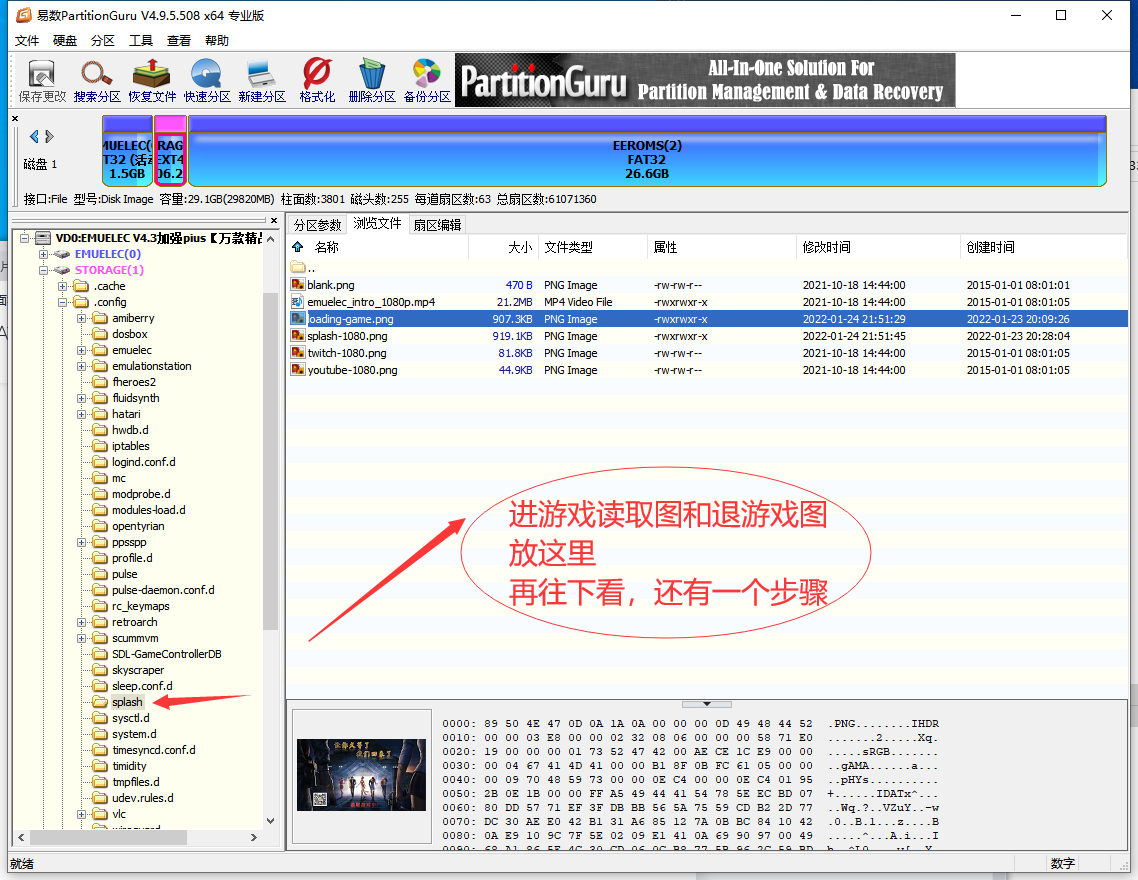Sort files by 名称 column header
The image size is (1138, 880).
click(x=378, y=247)
